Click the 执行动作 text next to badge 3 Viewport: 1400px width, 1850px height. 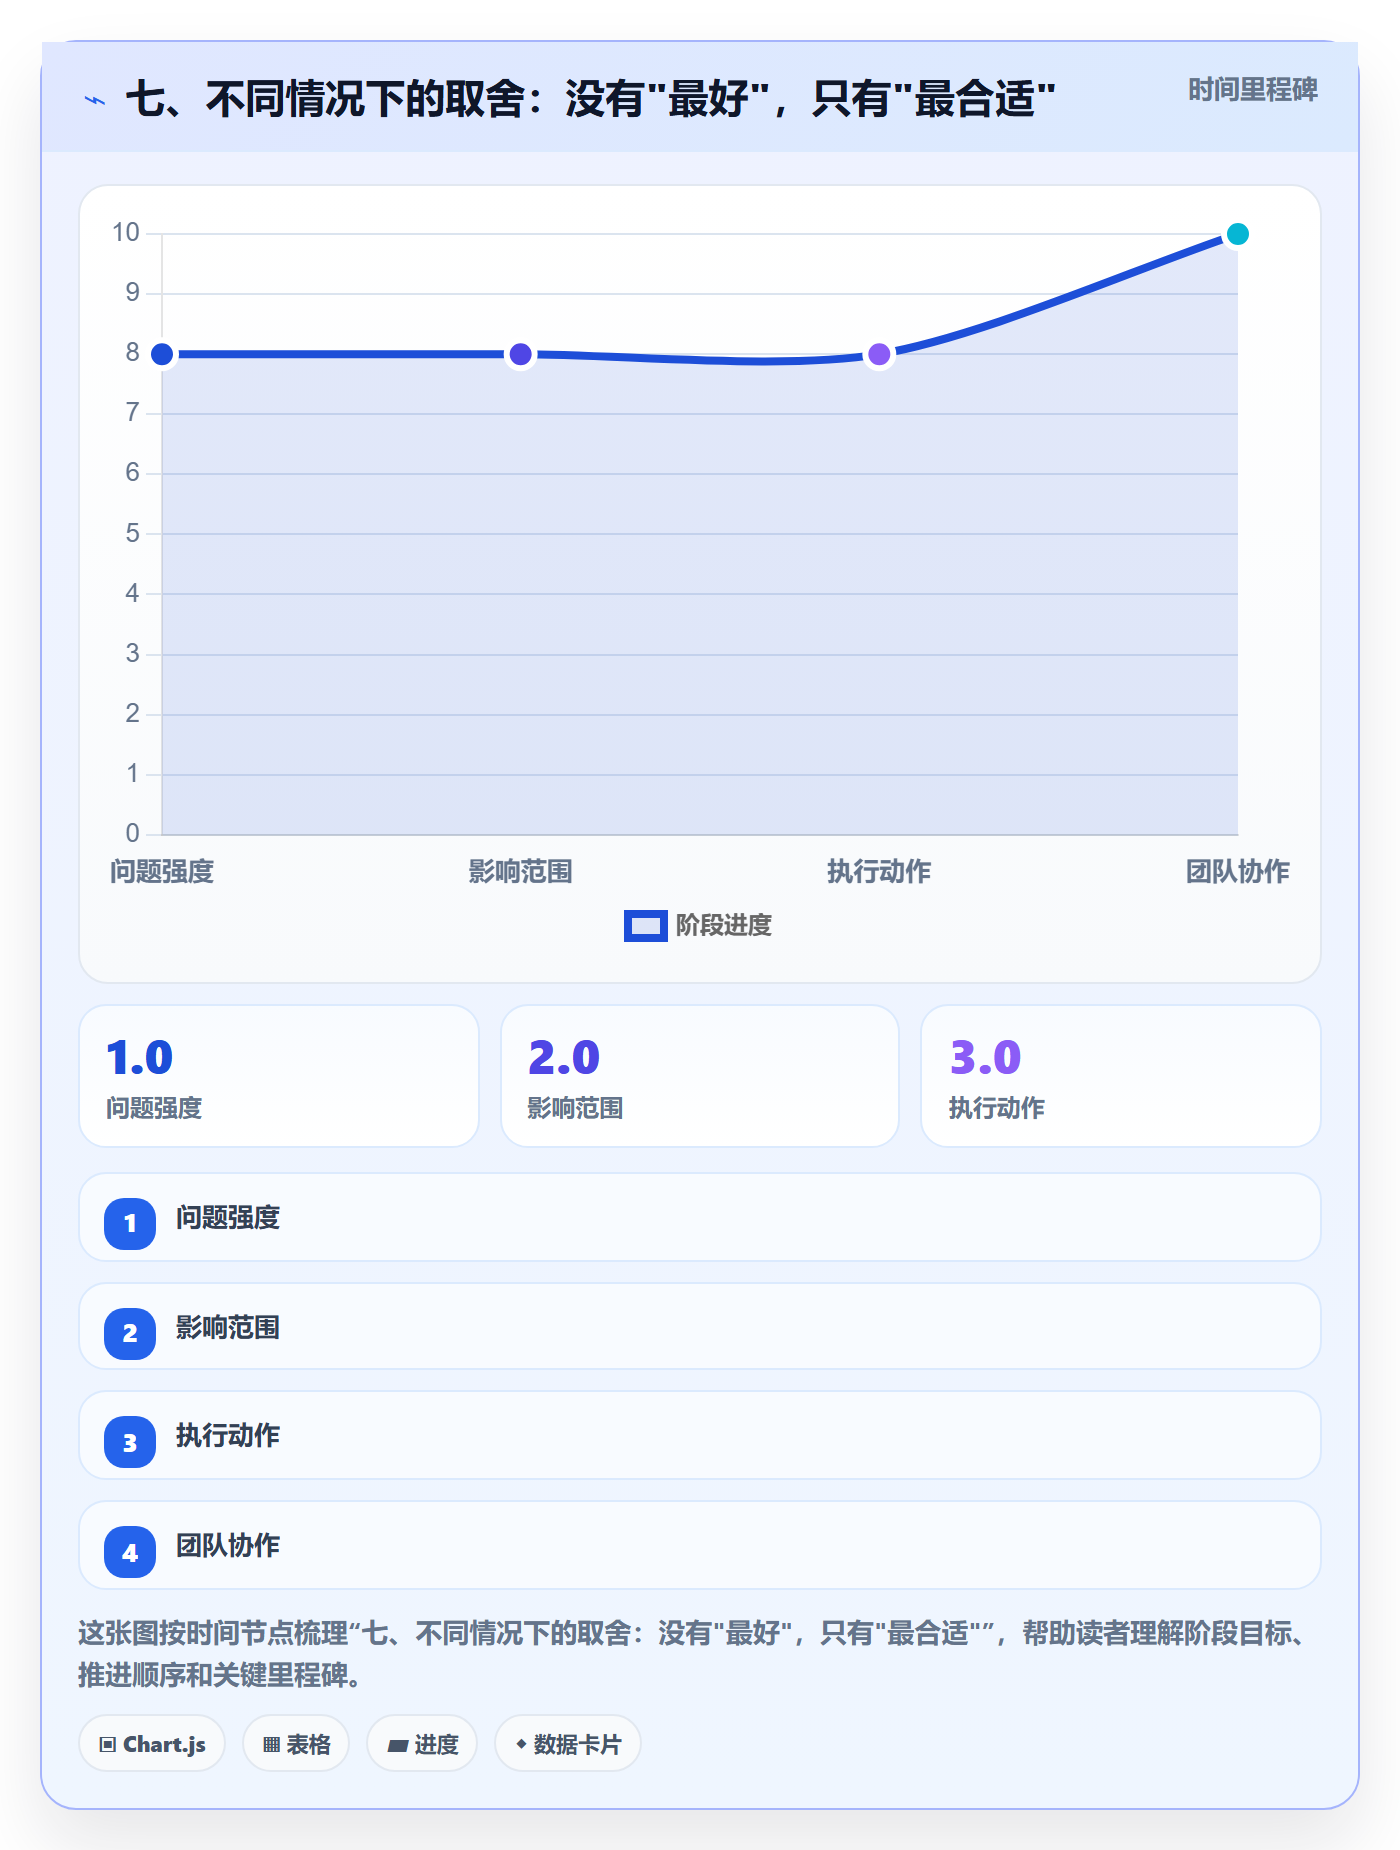click(228, 1436)
